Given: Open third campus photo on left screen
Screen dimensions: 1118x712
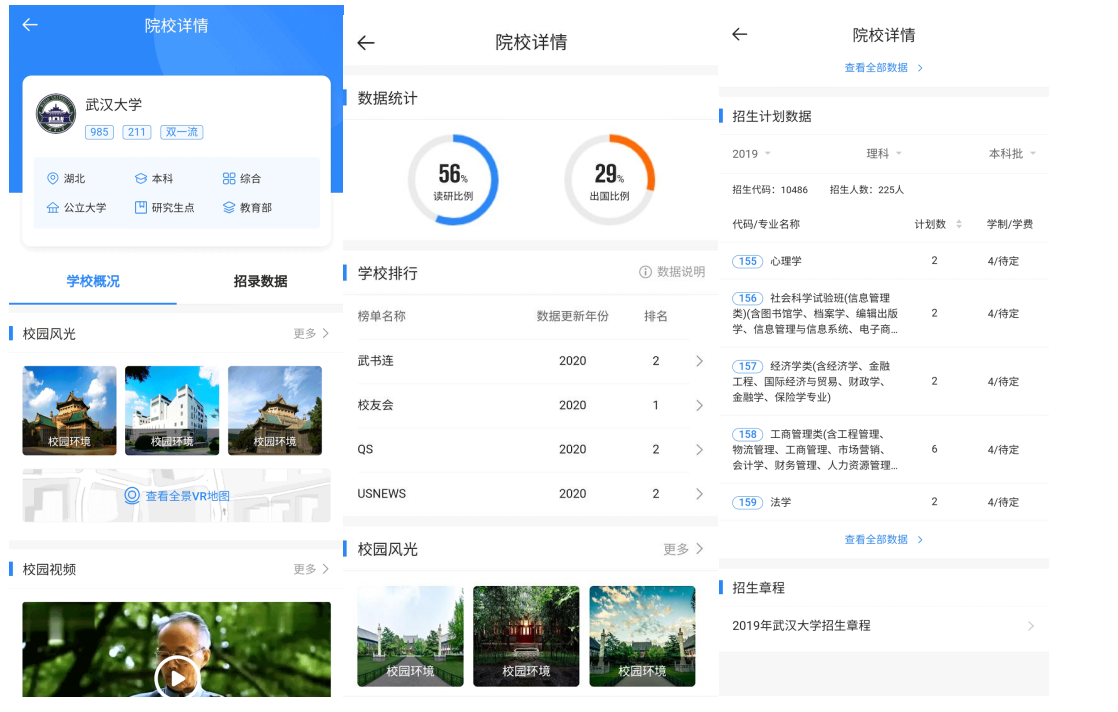Looking at the screenshot, I should click(275, 411).
